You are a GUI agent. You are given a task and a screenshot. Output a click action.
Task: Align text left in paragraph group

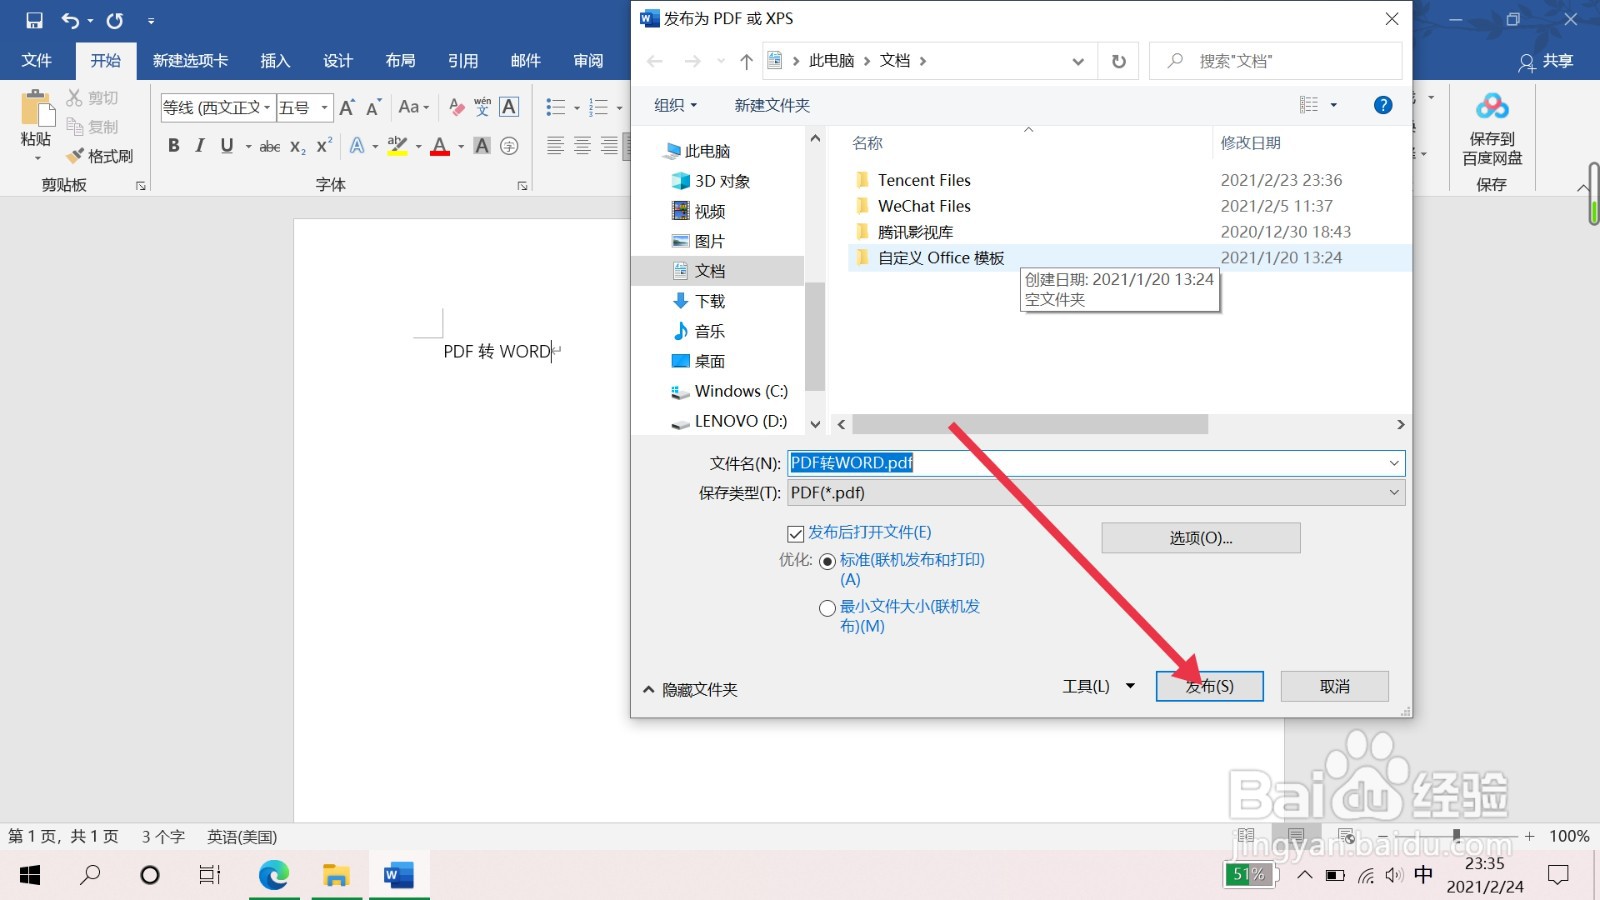coord(556,146)
